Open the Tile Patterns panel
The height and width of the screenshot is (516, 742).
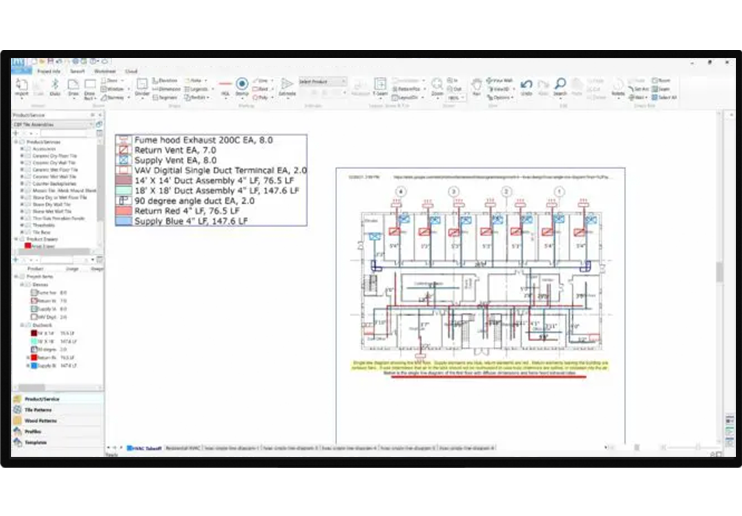point(42,410)
